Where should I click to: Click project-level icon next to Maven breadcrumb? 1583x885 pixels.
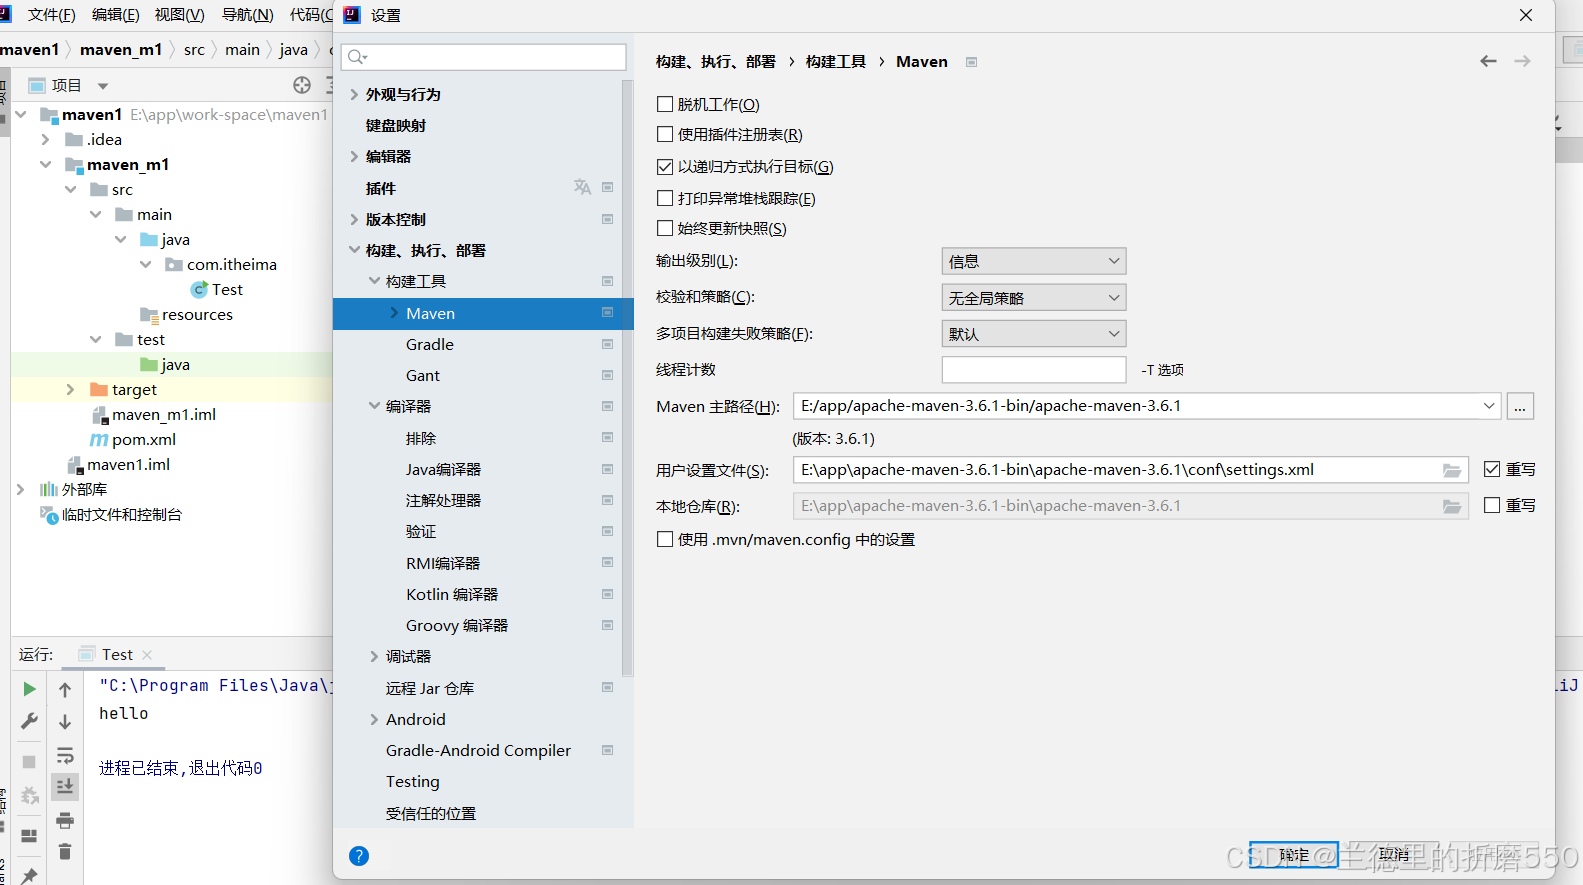click(971, 62)
